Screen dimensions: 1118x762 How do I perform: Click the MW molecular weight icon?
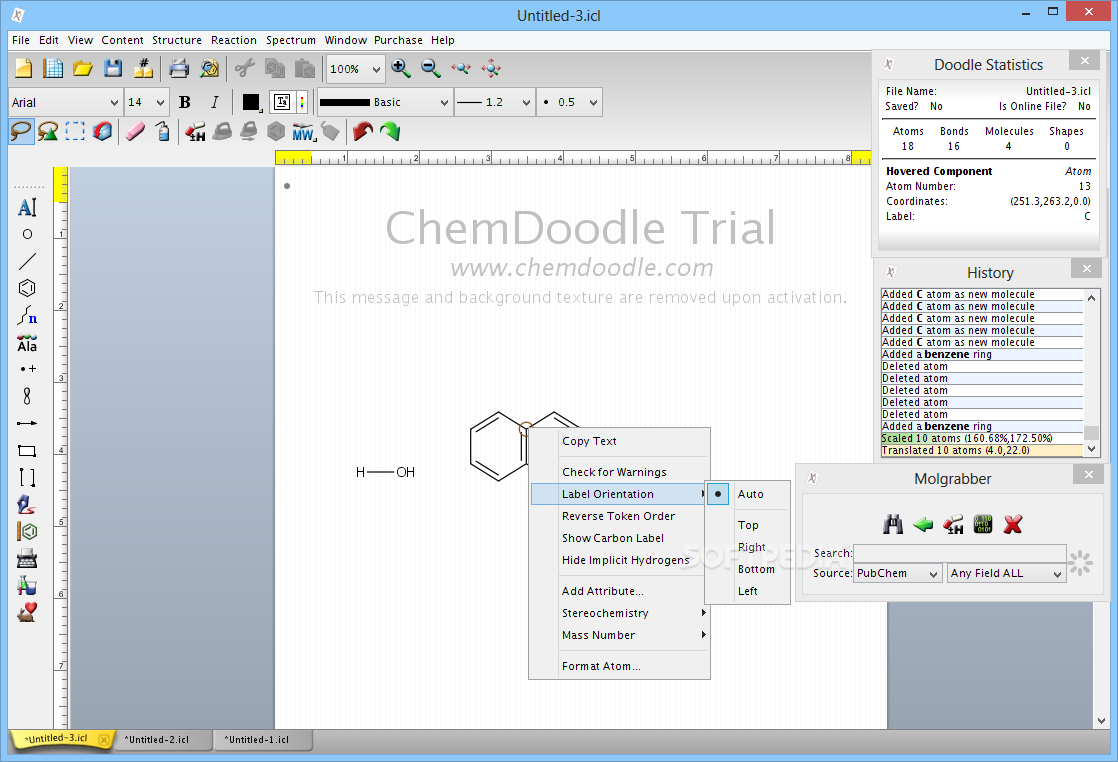[x=303, y=132]
